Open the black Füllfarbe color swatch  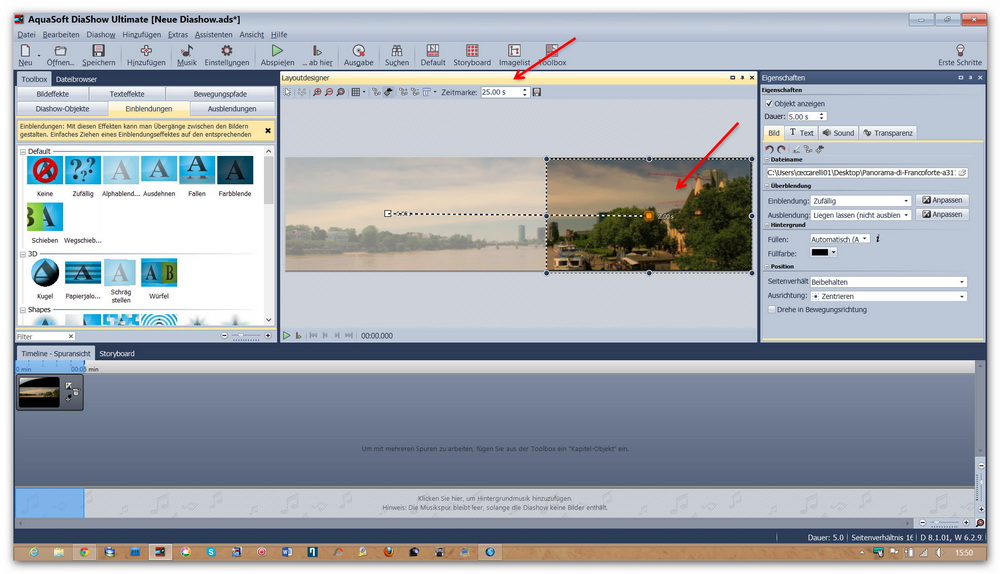pyautogui.click(x=824, y=253)
